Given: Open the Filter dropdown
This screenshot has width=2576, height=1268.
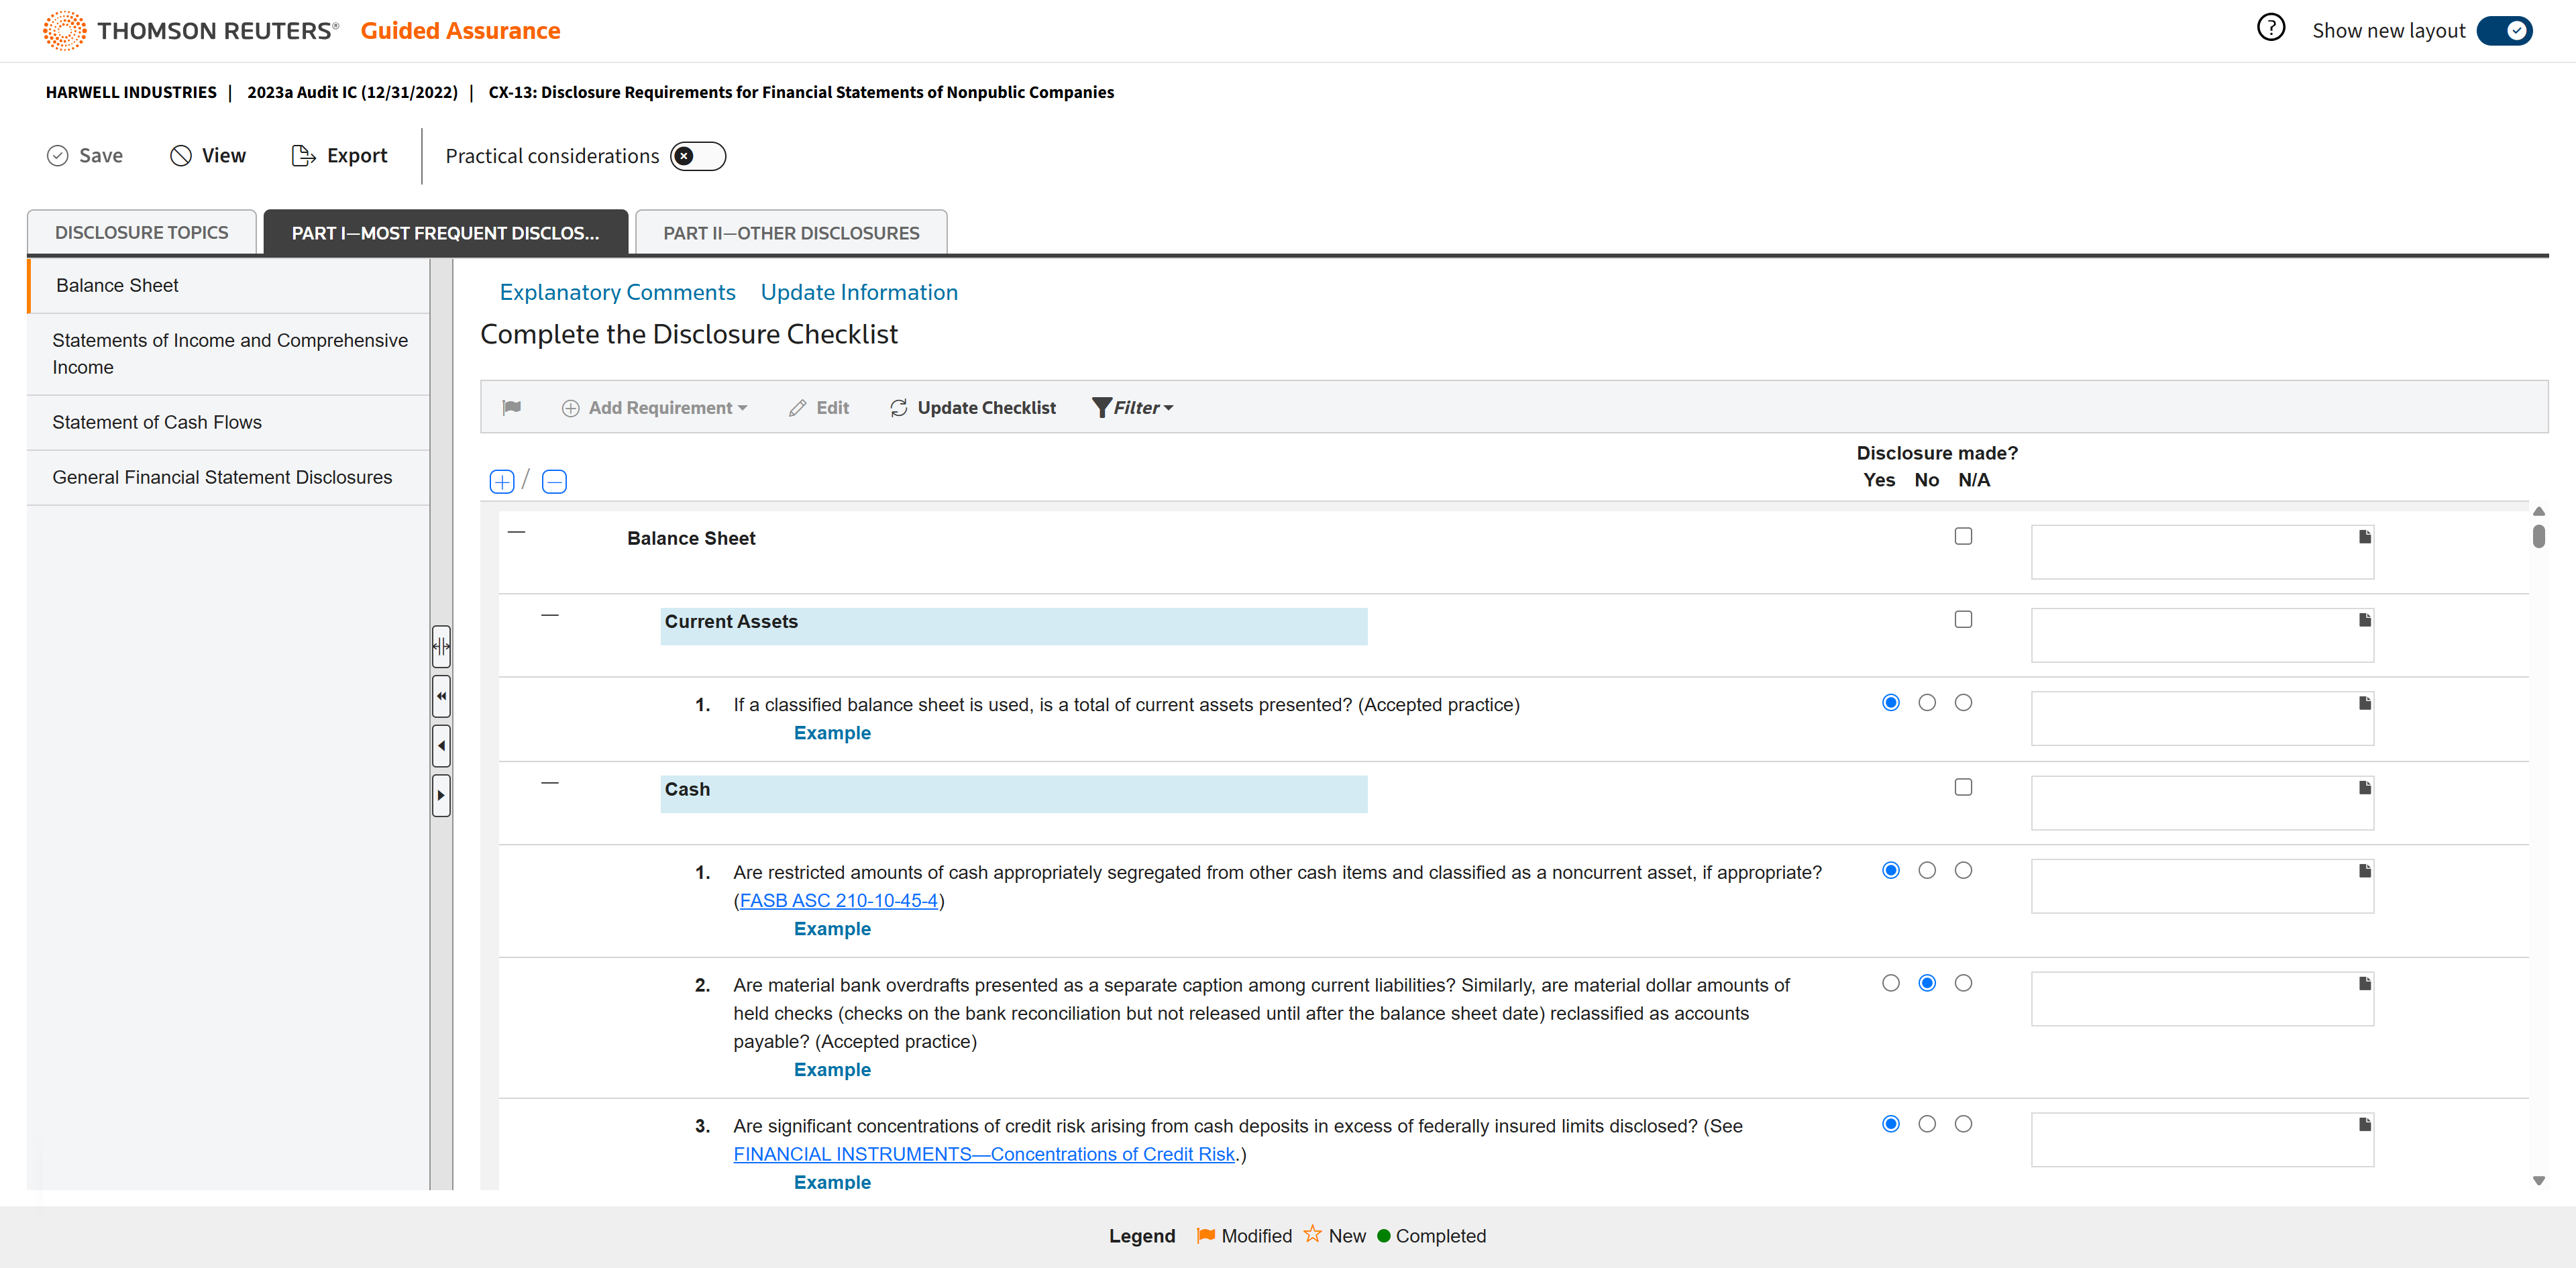Looking at the screenshot, I should 1133,408.
